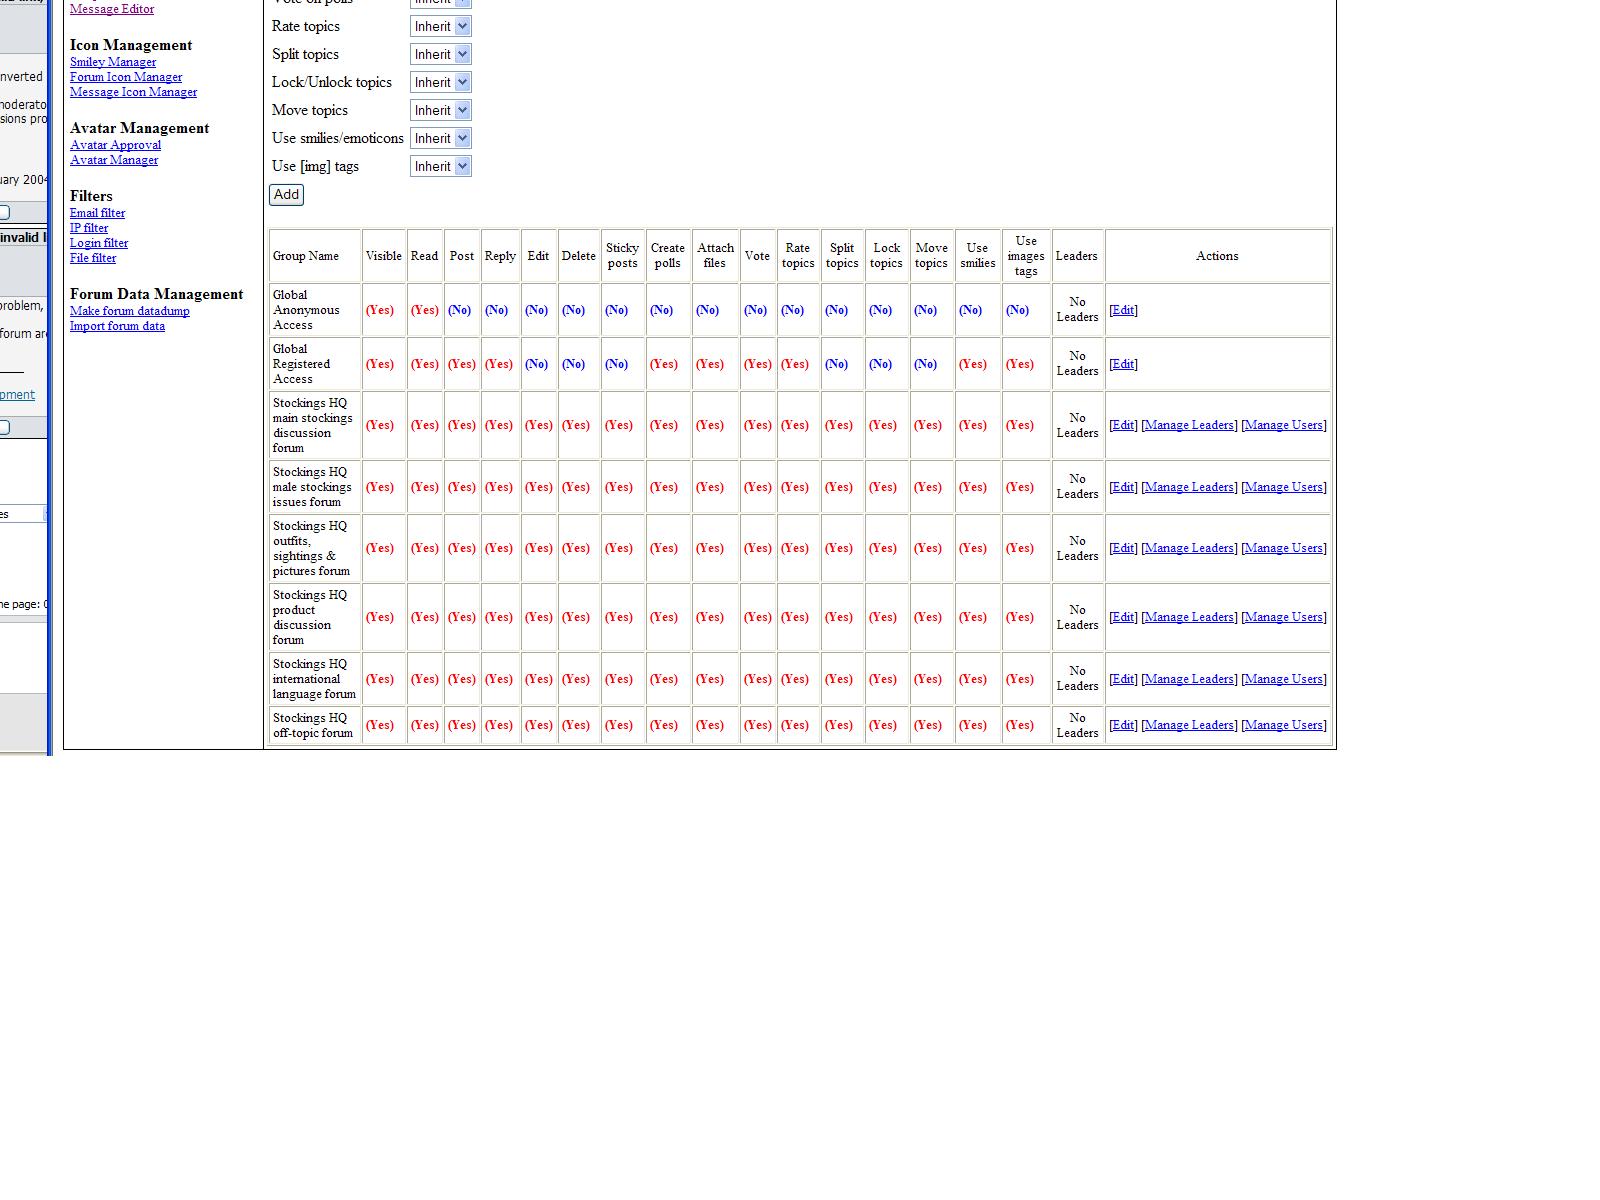Screen dimensions: 1600x1200
Task: Open the IP filter link
Action: [89, 228]
